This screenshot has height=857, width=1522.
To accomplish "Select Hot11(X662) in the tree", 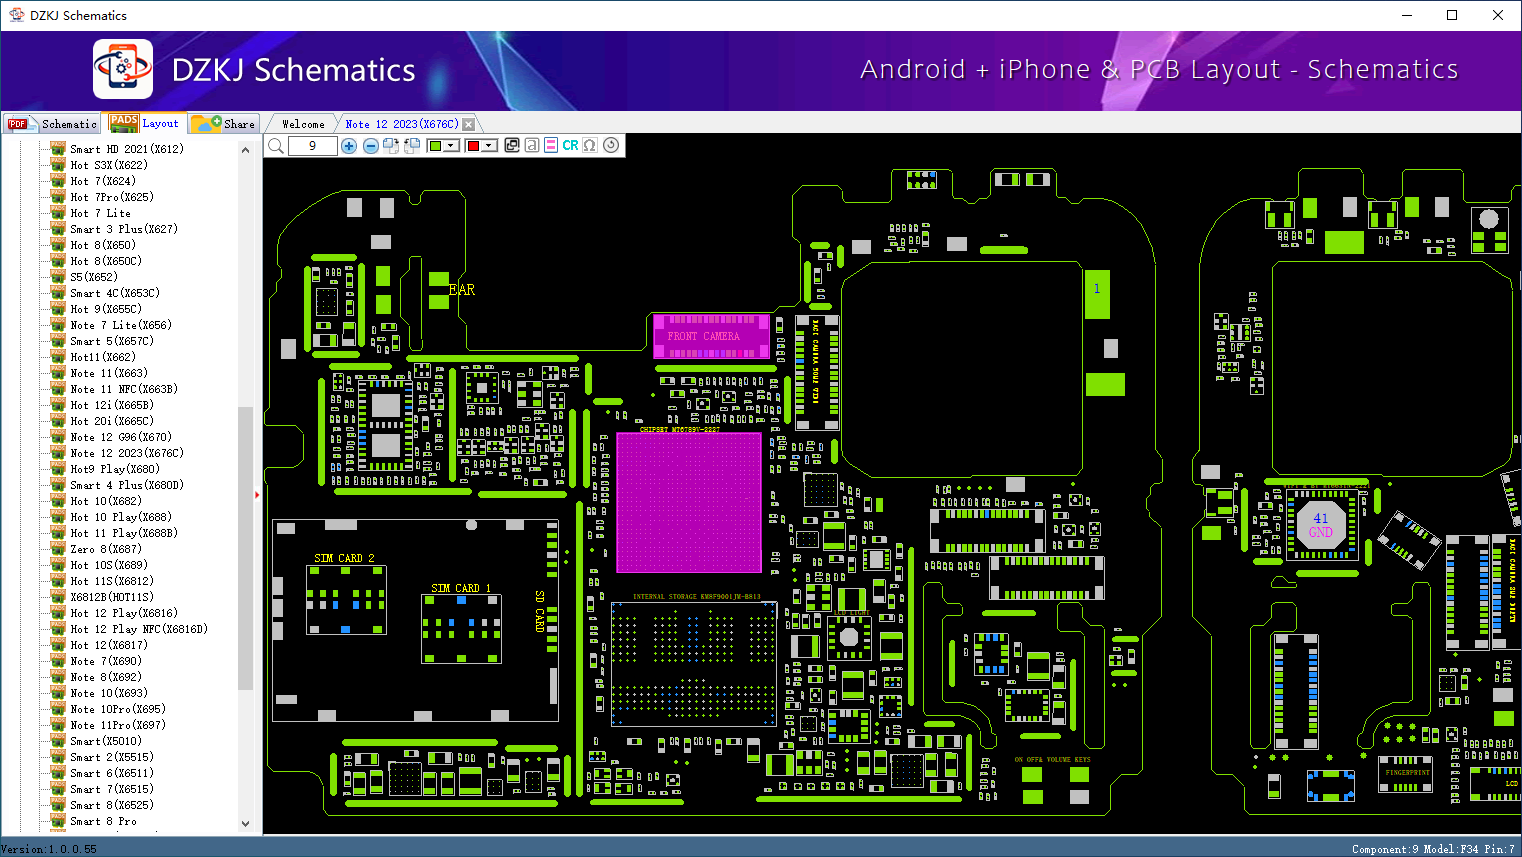I will [103, 357].
